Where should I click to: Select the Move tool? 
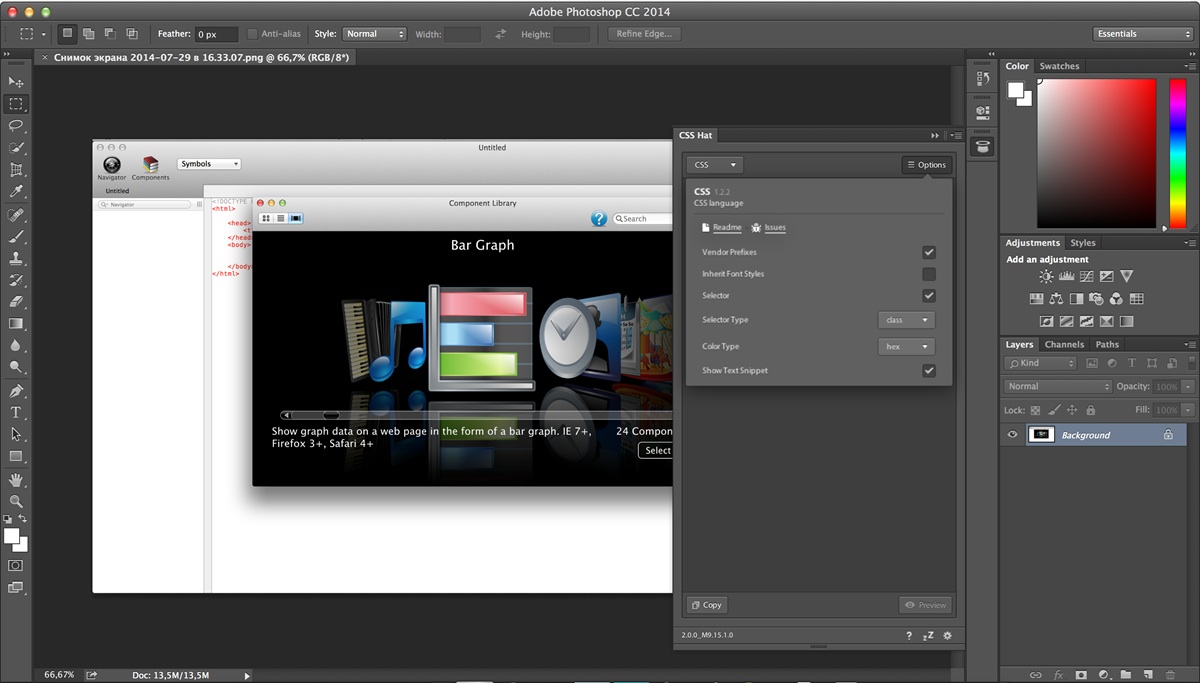click(16, 82)
